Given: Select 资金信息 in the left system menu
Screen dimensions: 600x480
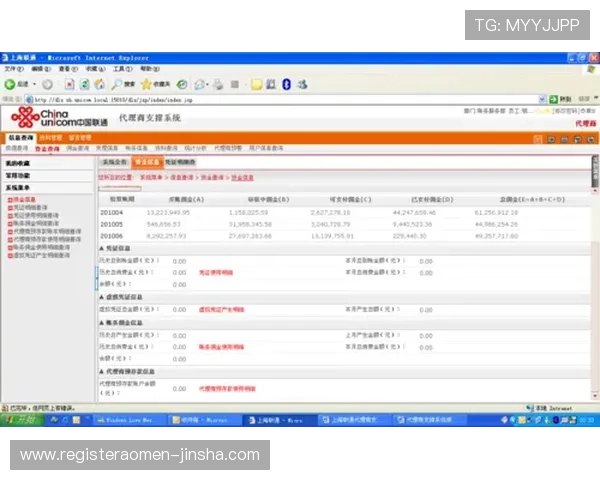Looking at the screenshot, I should [x=22, y=199].
